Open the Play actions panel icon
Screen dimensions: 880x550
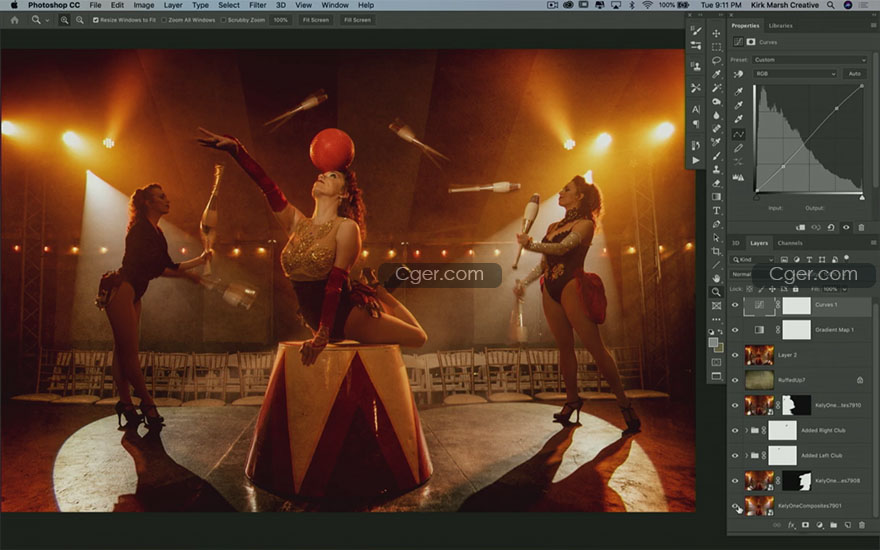tap(696, 161)
